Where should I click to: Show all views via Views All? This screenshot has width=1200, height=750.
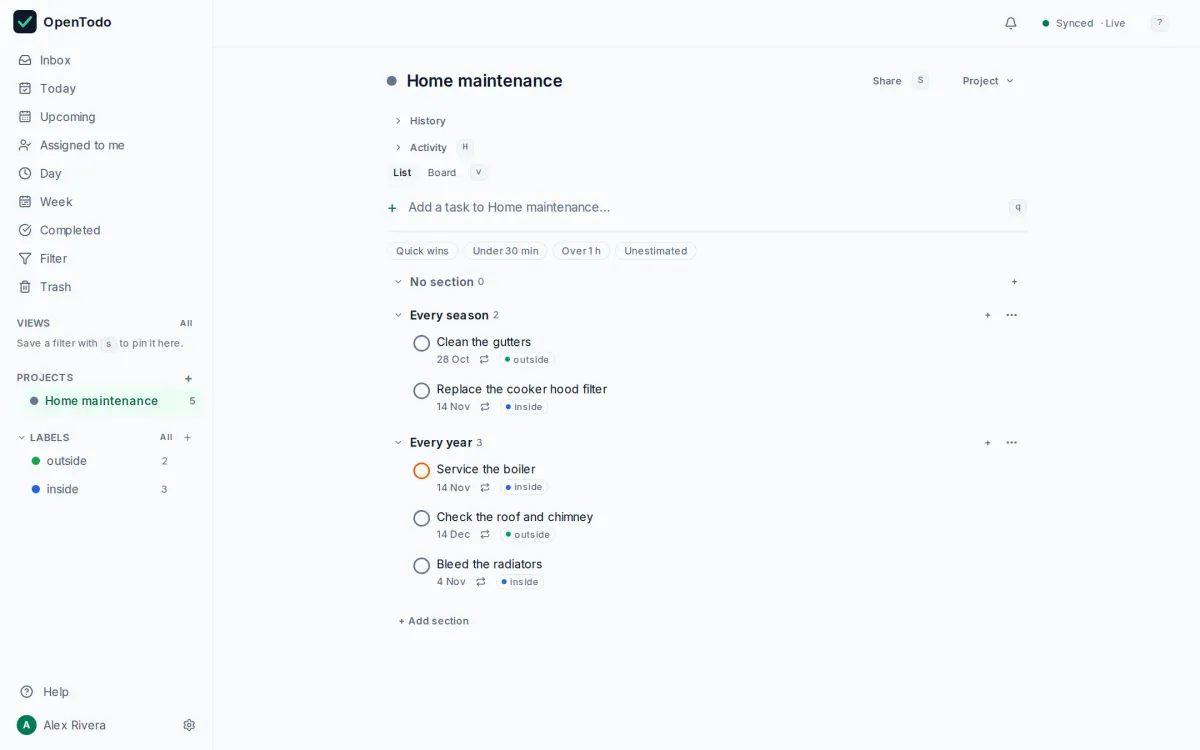[186, 323]
